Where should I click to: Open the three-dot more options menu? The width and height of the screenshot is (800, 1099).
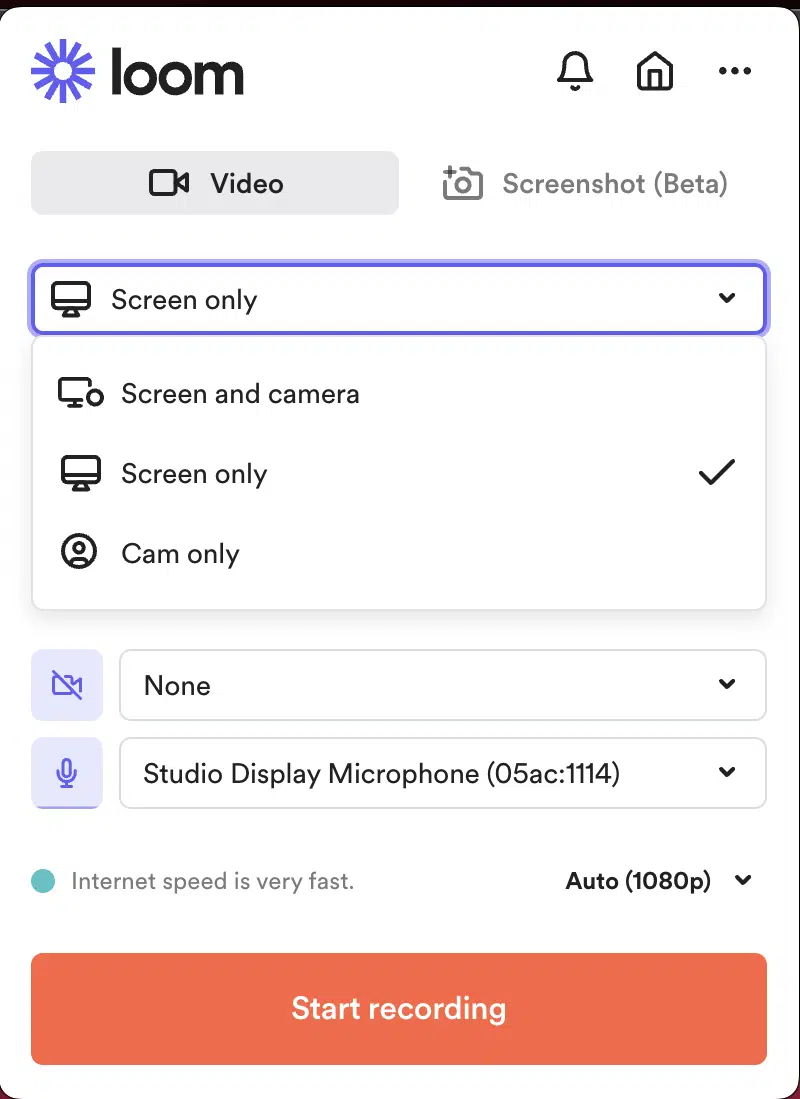[x=735, y=71]
